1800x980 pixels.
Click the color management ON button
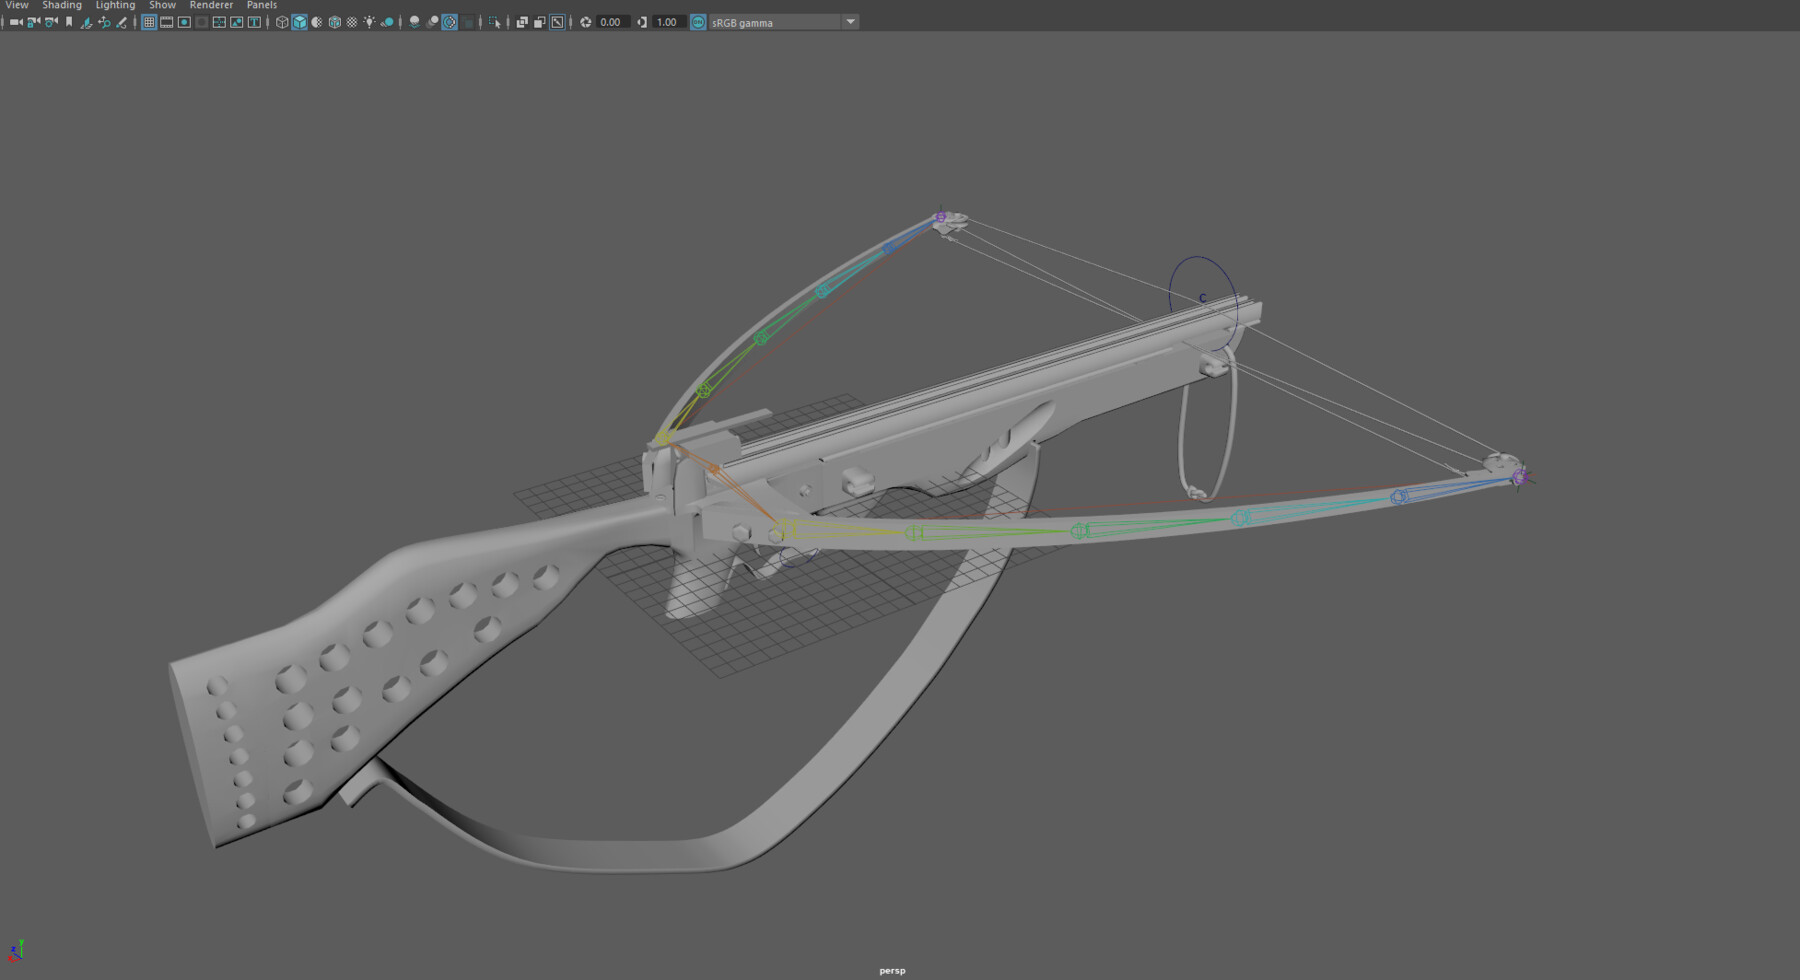point(697,22)
